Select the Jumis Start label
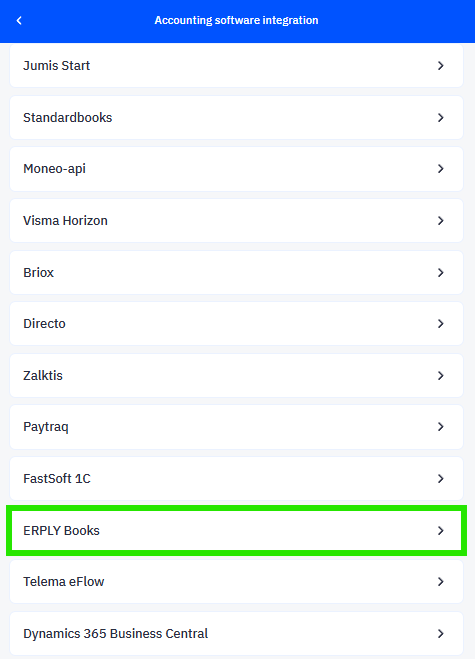This screenshot has height=659, width=475. pos(56,66)
